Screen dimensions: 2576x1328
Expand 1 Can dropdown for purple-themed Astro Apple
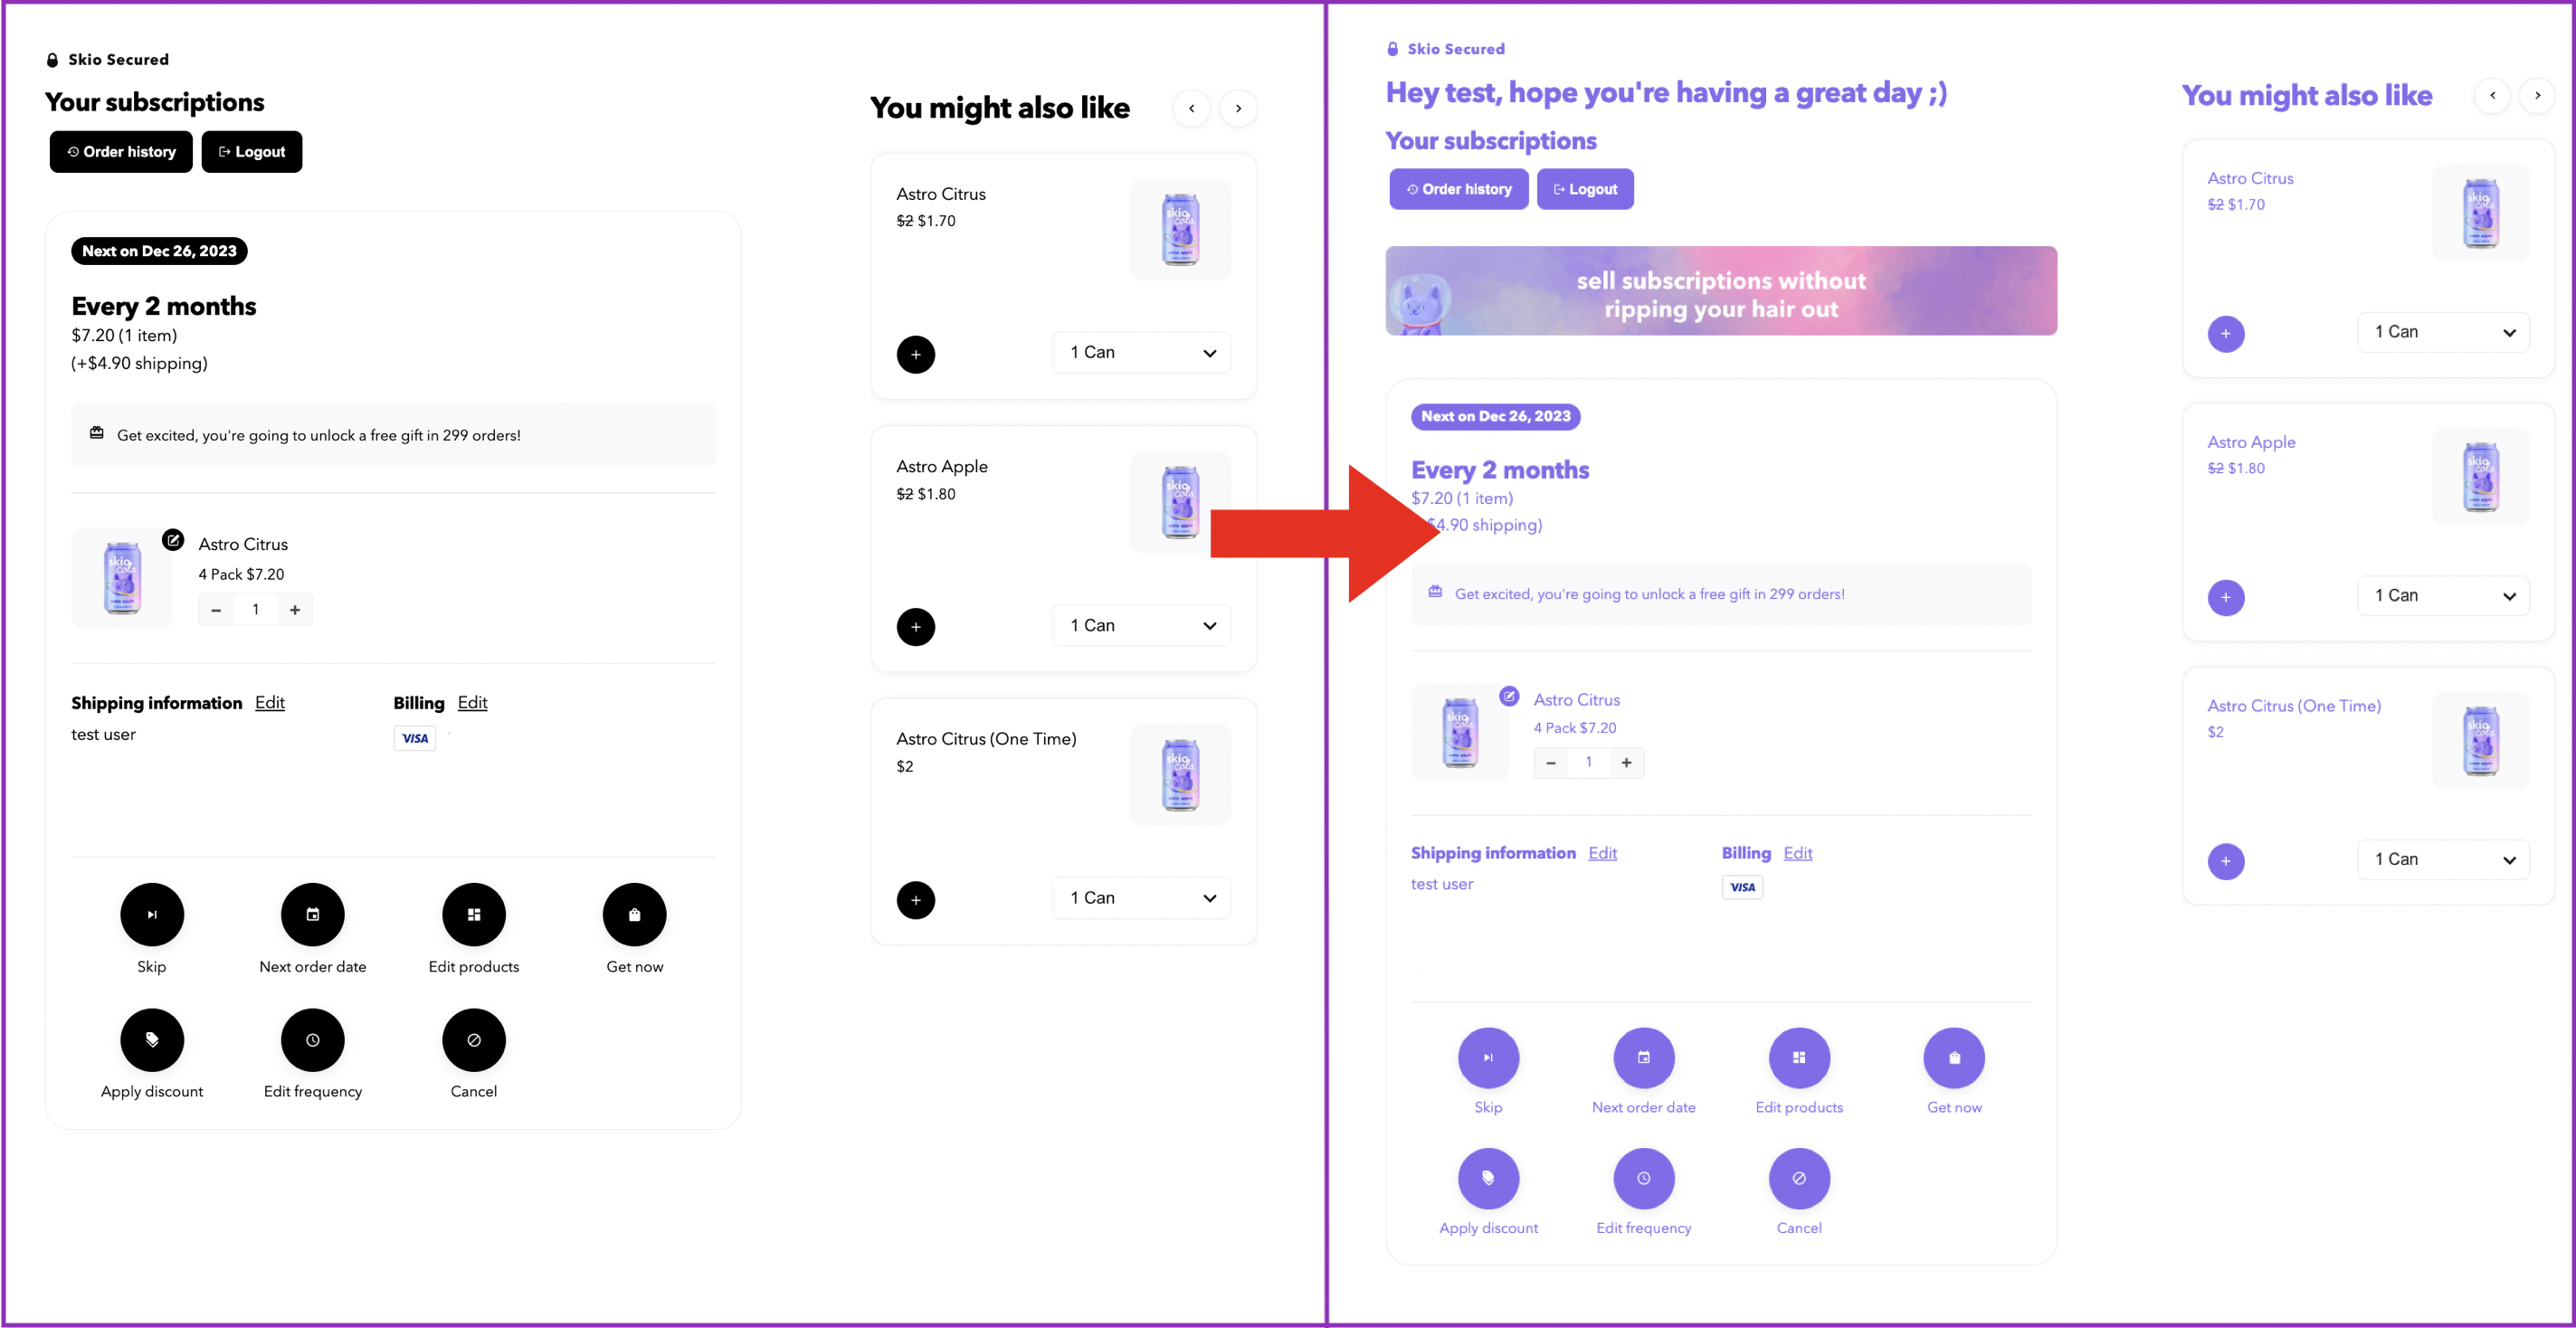[2444, 596]
